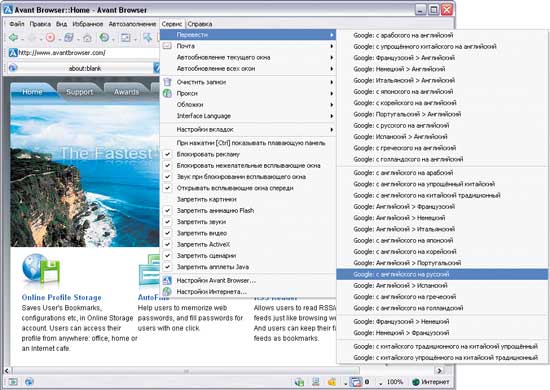The image size is (550, 390).
Task: Open the Правка menu
Action: pos(40,24)
